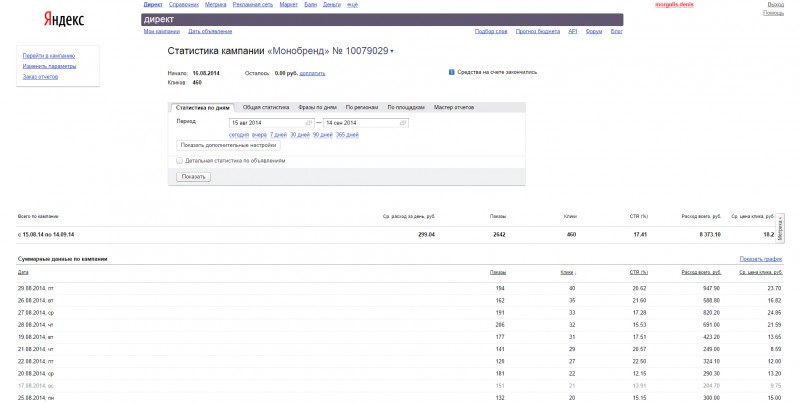Sort table by Показы column header
Screen dimensions: 800x404
[x=498, y=272]
